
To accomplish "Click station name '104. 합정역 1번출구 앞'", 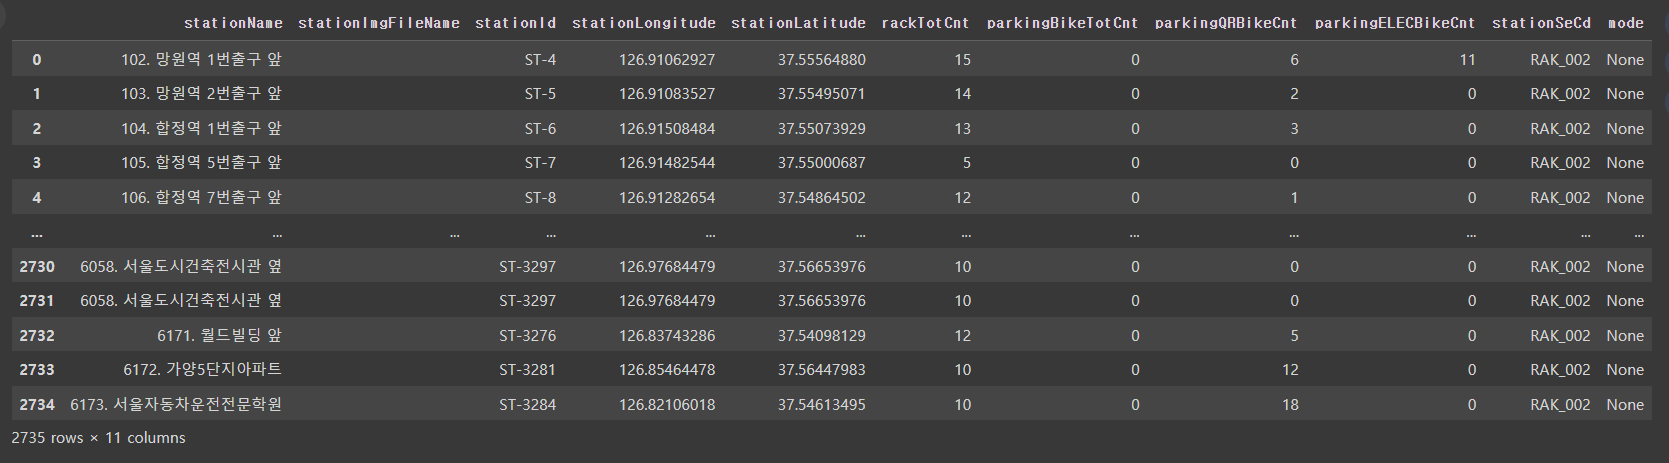I will coord(201,129).
